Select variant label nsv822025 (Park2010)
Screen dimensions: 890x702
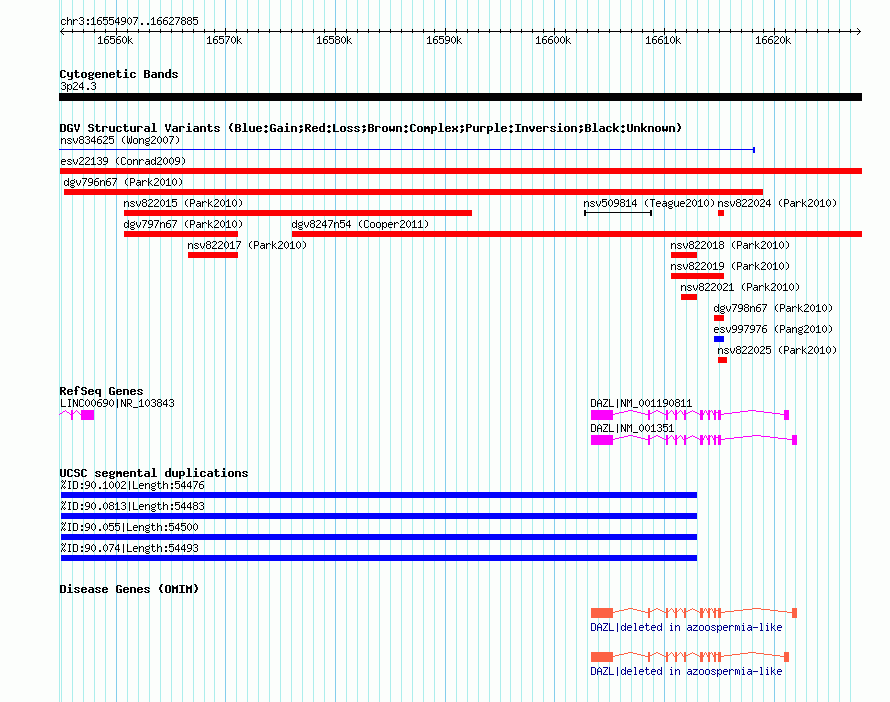point(777,350)
